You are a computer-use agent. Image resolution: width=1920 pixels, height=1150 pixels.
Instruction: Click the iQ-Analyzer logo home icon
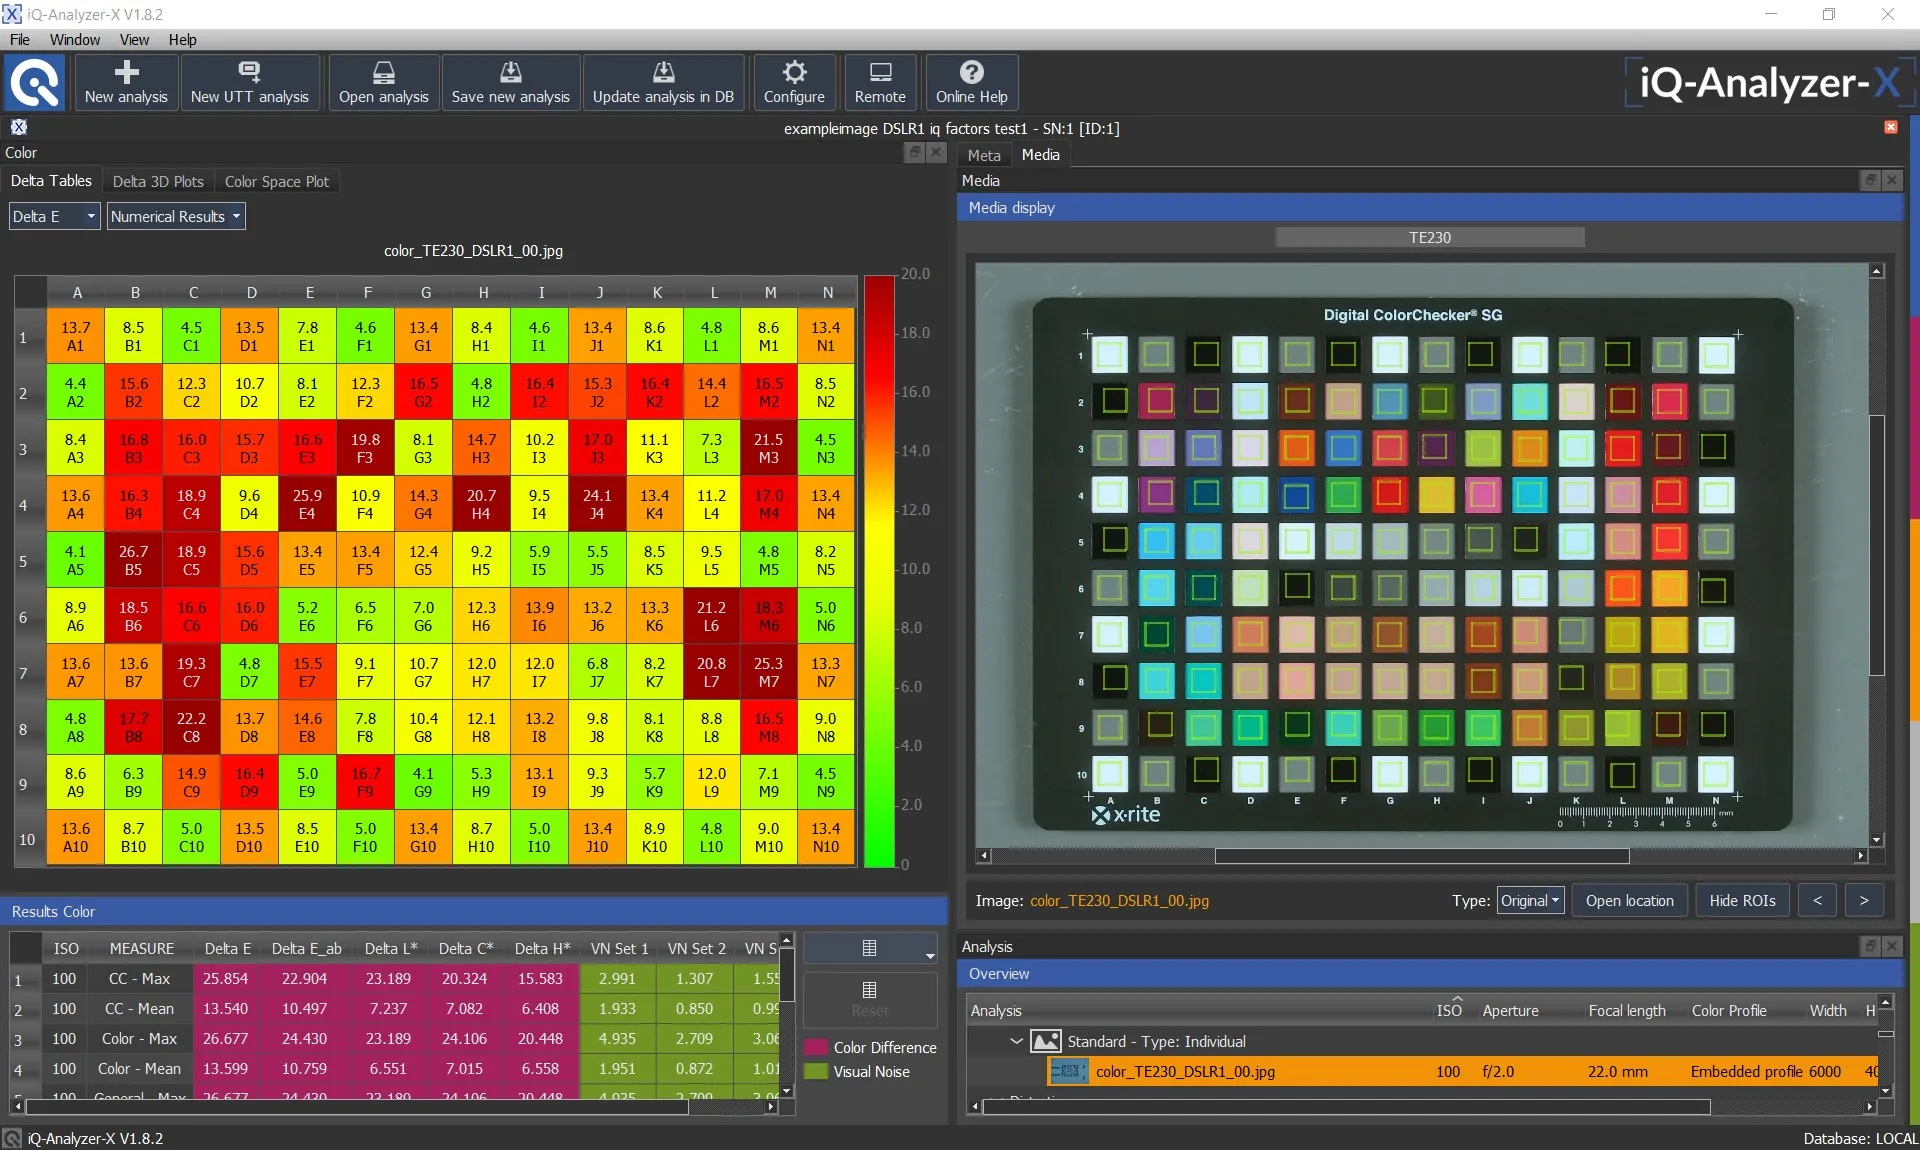[35, 82]
